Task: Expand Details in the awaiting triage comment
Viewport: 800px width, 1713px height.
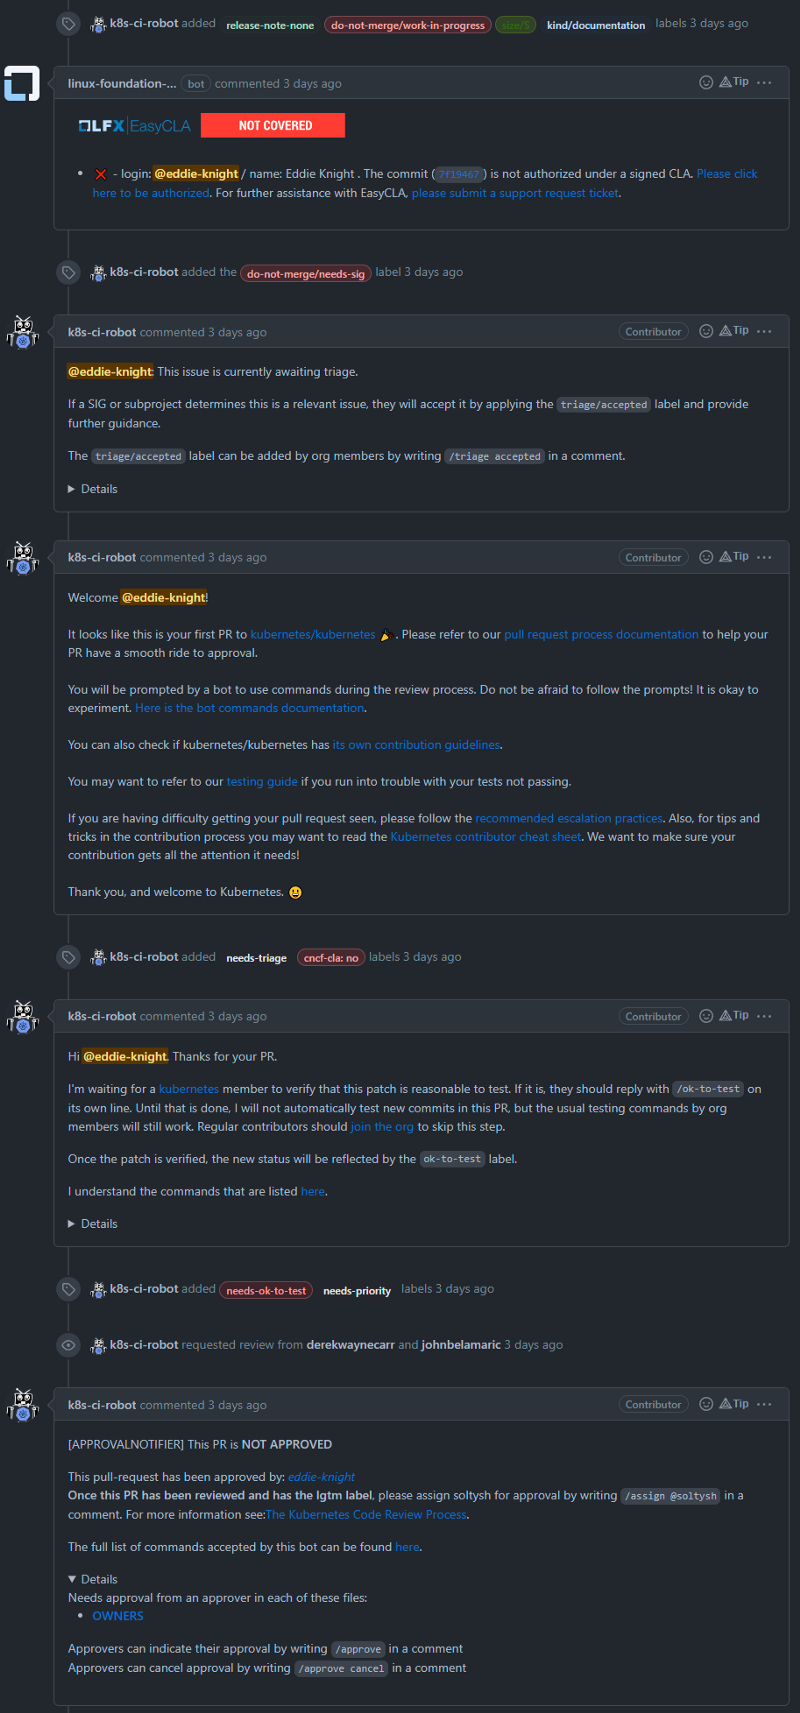Action: tap(93, 489)
